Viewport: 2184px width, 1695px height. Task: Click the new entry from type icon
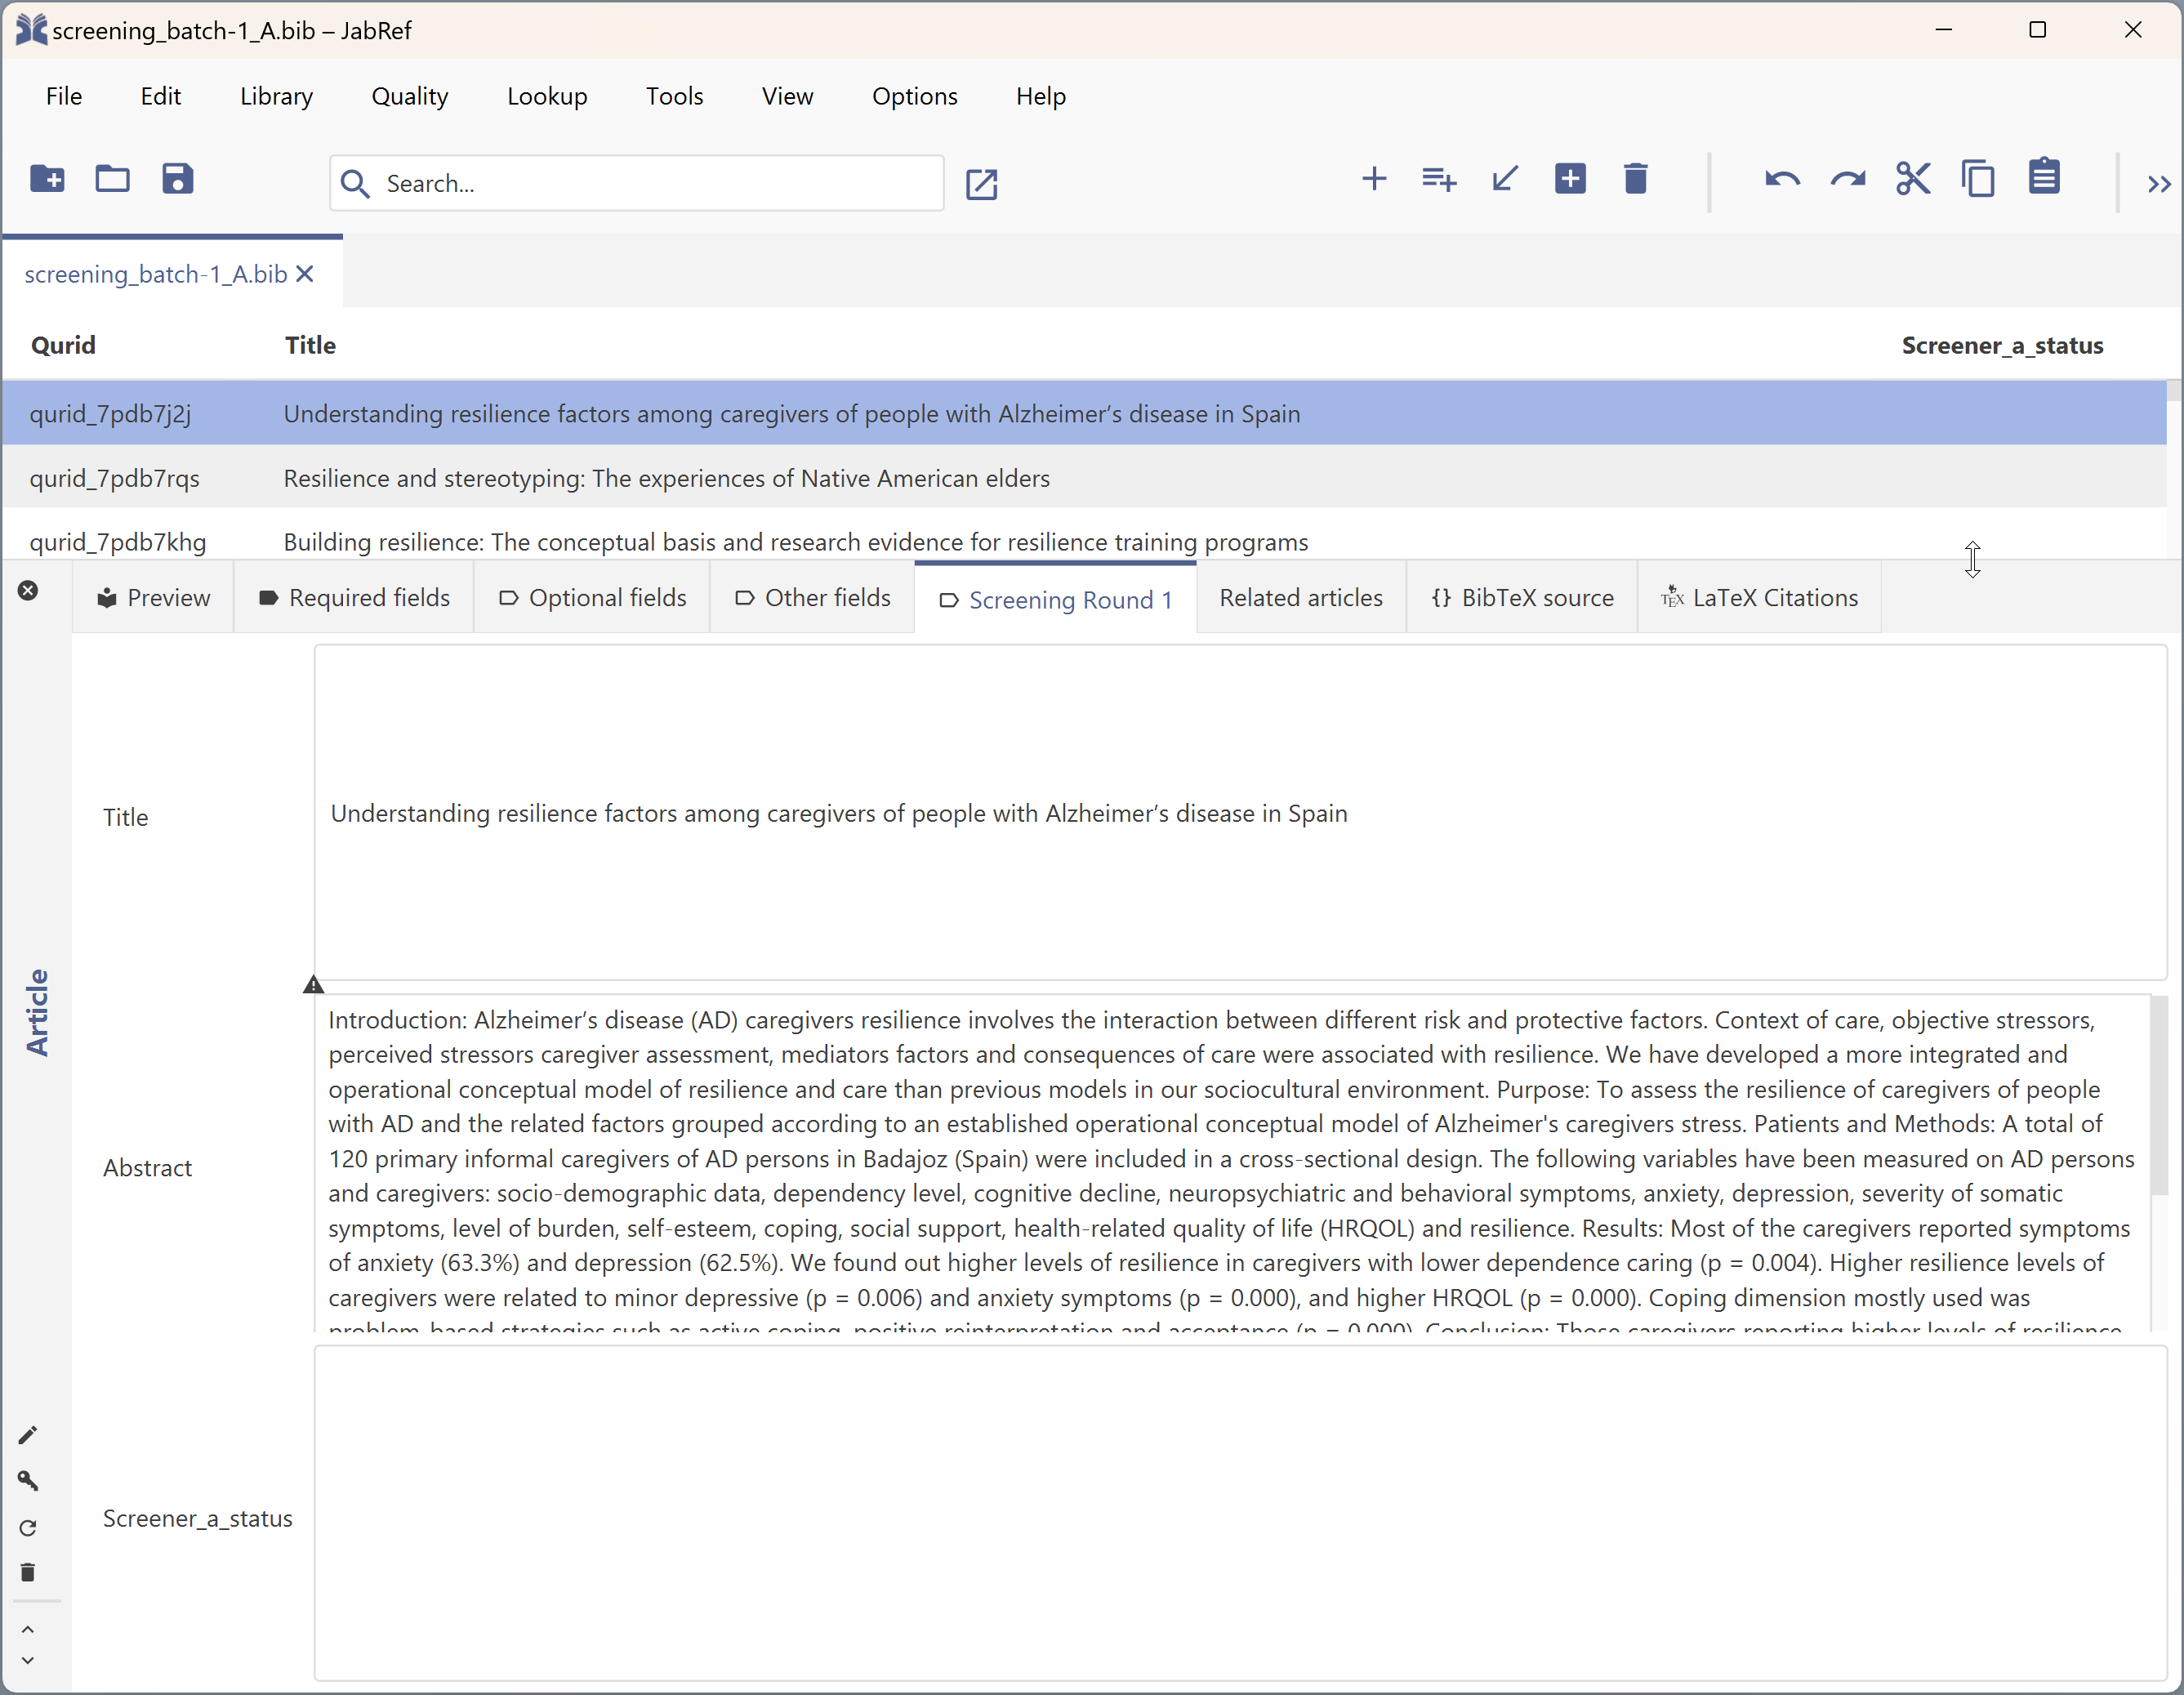[1439, 179]
